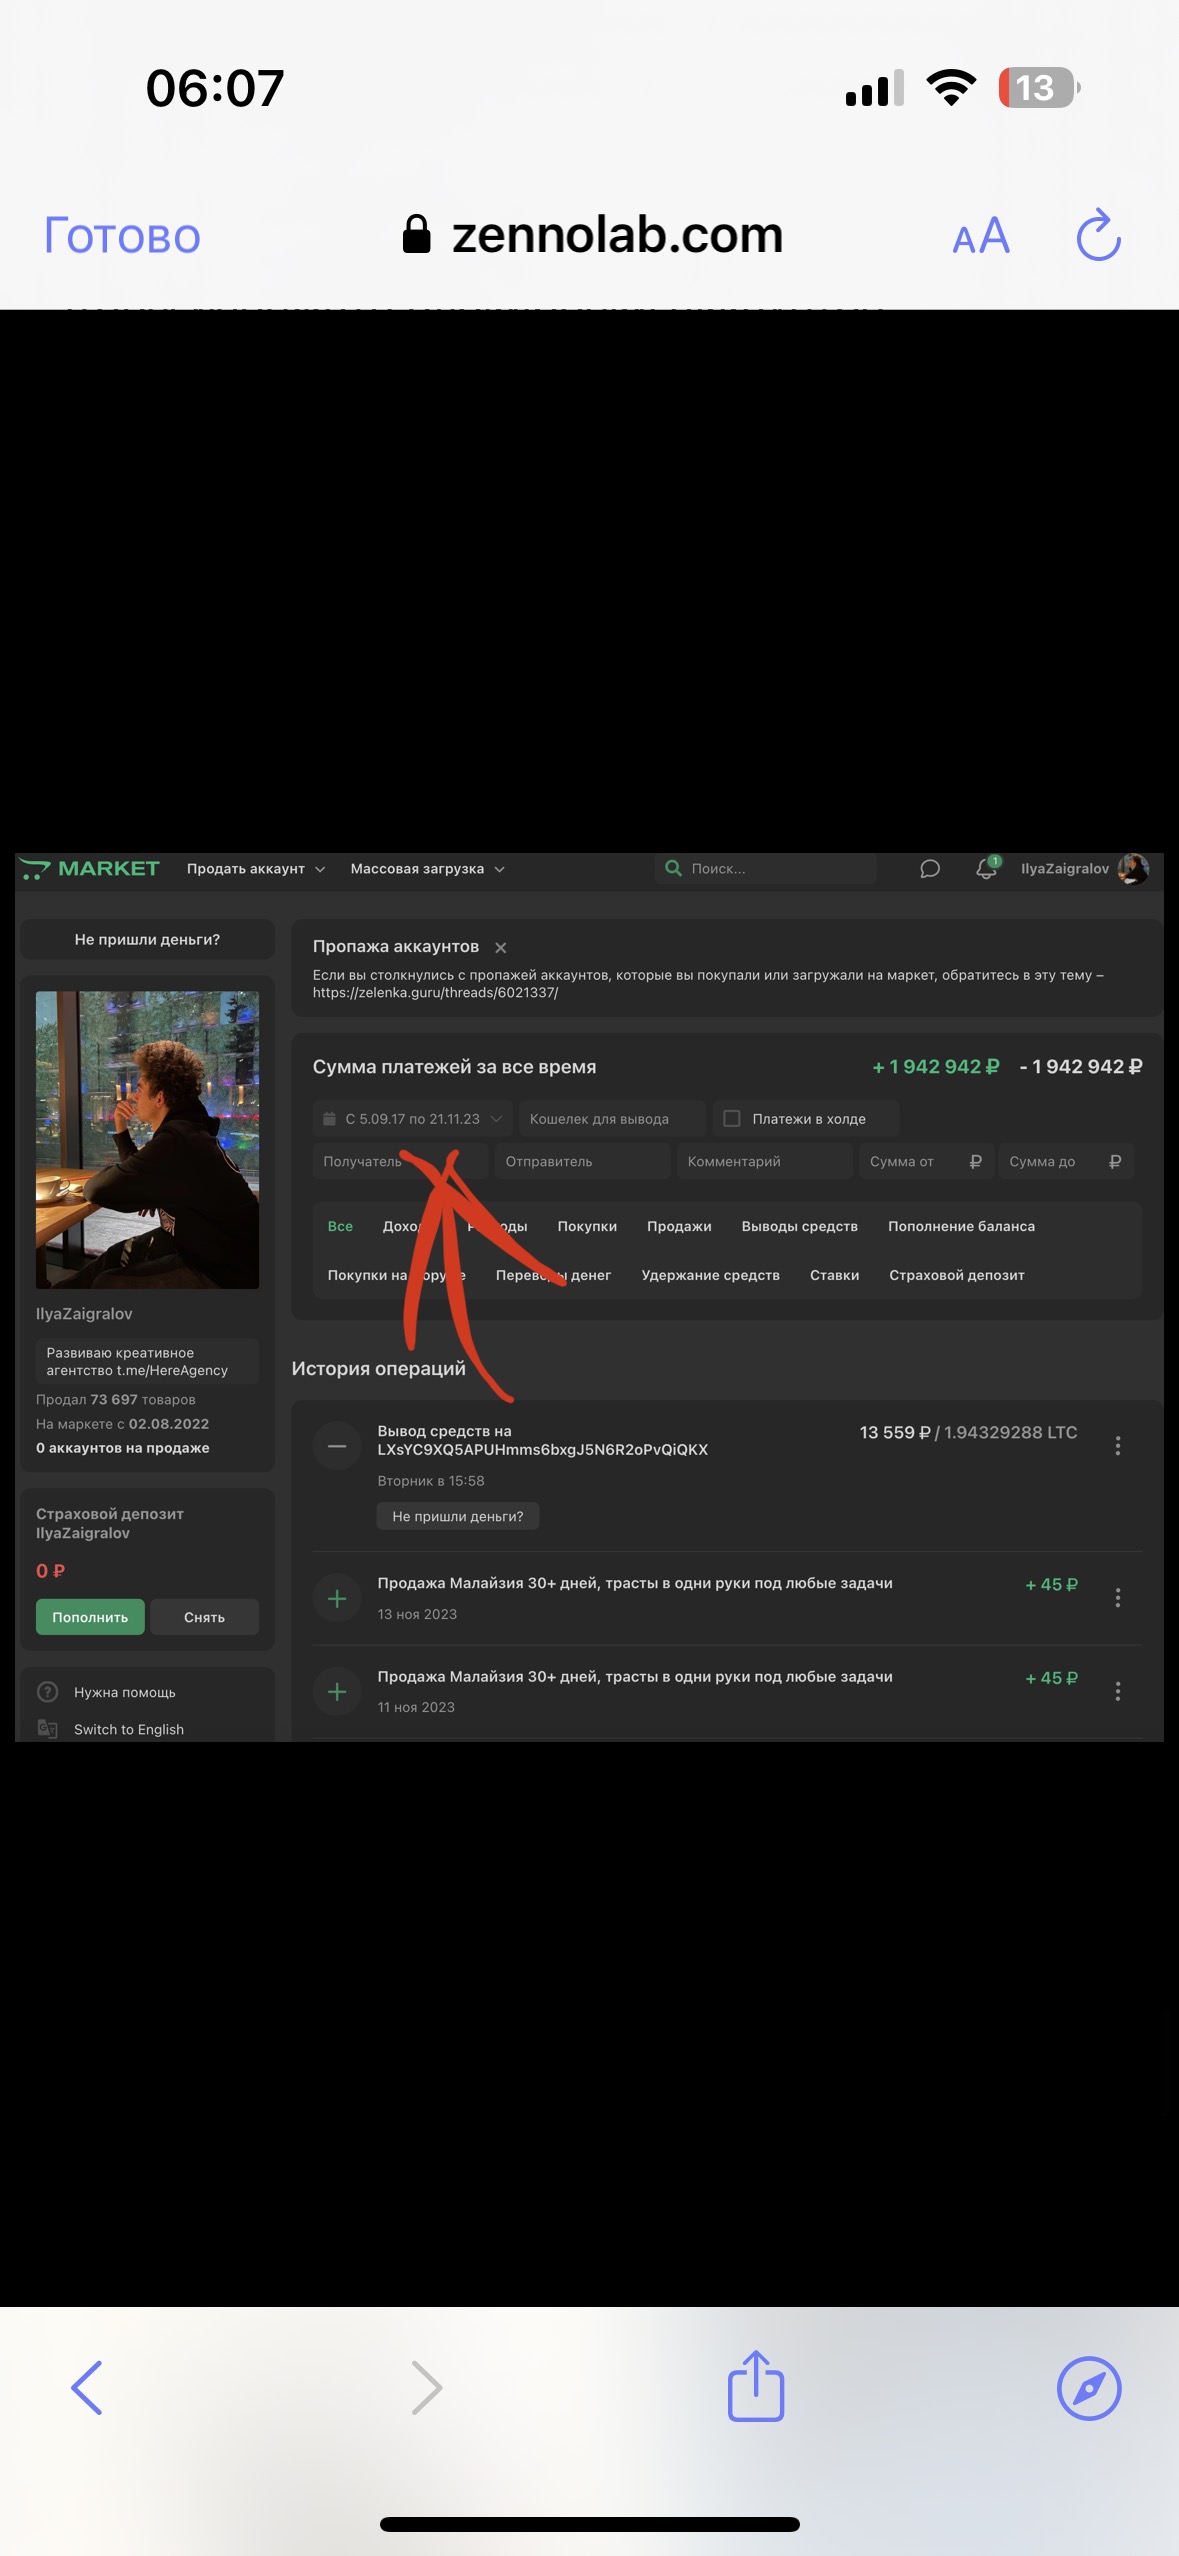Click the calendar icon in date filter
The image size is (1179, 2556).
coord(329,1119)
